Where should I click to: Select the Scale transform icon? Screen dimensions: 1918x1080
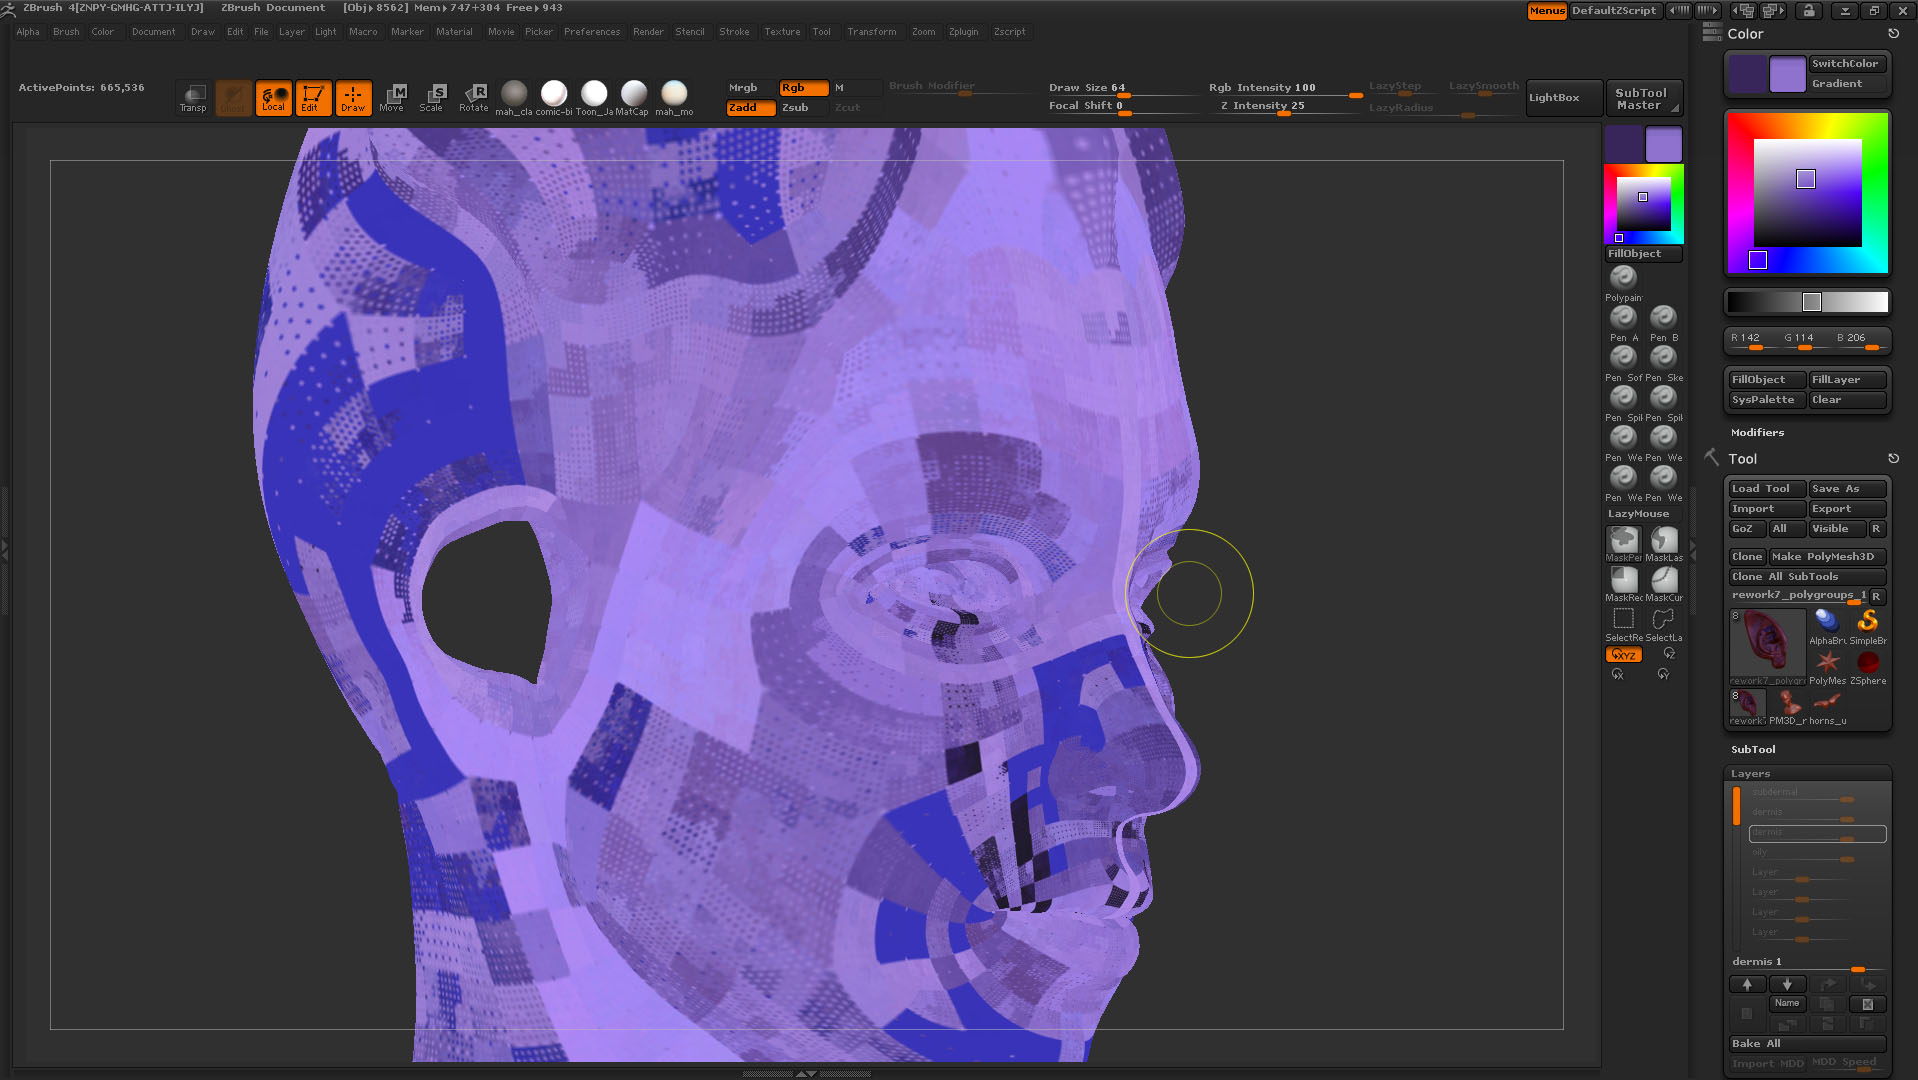(432, 97)
